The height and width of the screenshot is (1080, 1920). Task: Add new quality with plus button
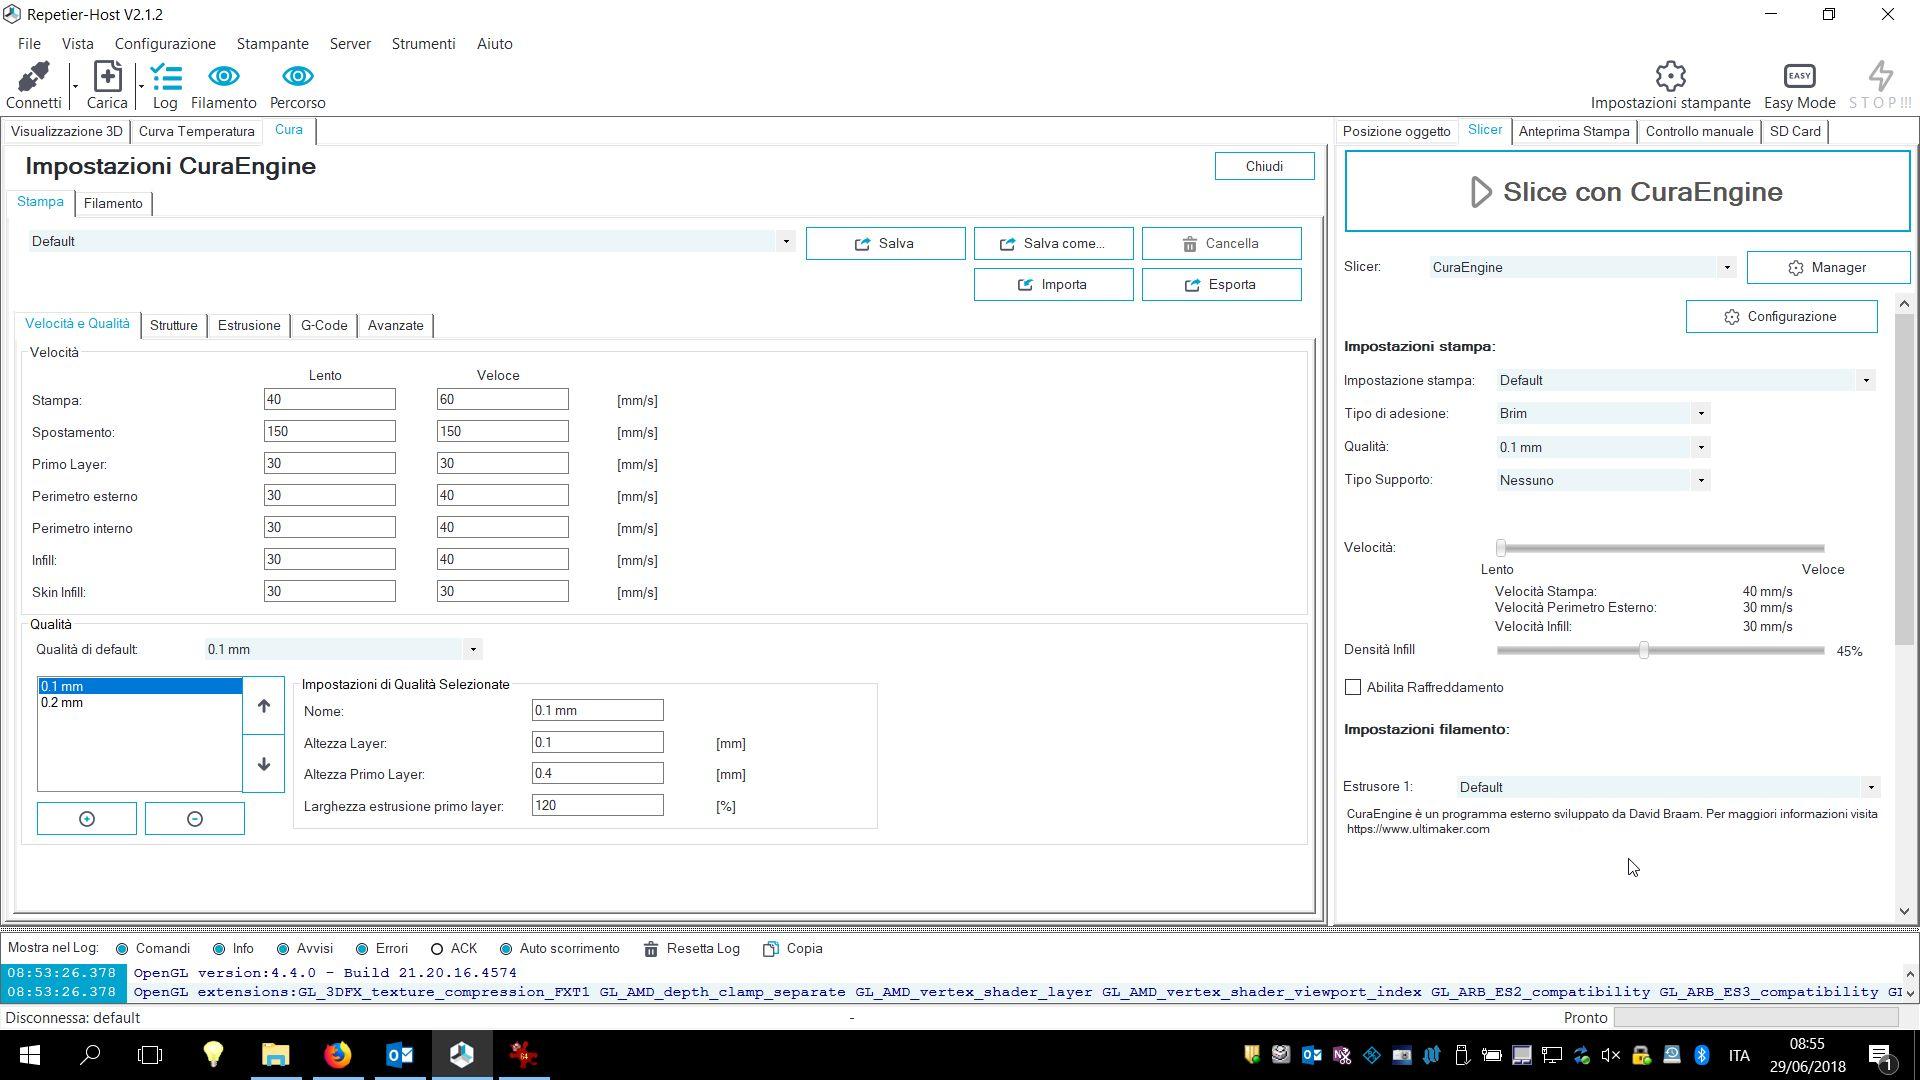(87, 819)
